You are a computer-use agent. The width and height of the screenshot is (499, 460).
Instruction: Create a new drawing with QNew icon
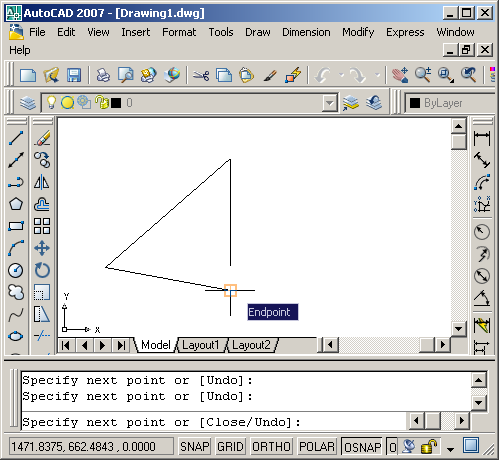(x=28, y=75)
